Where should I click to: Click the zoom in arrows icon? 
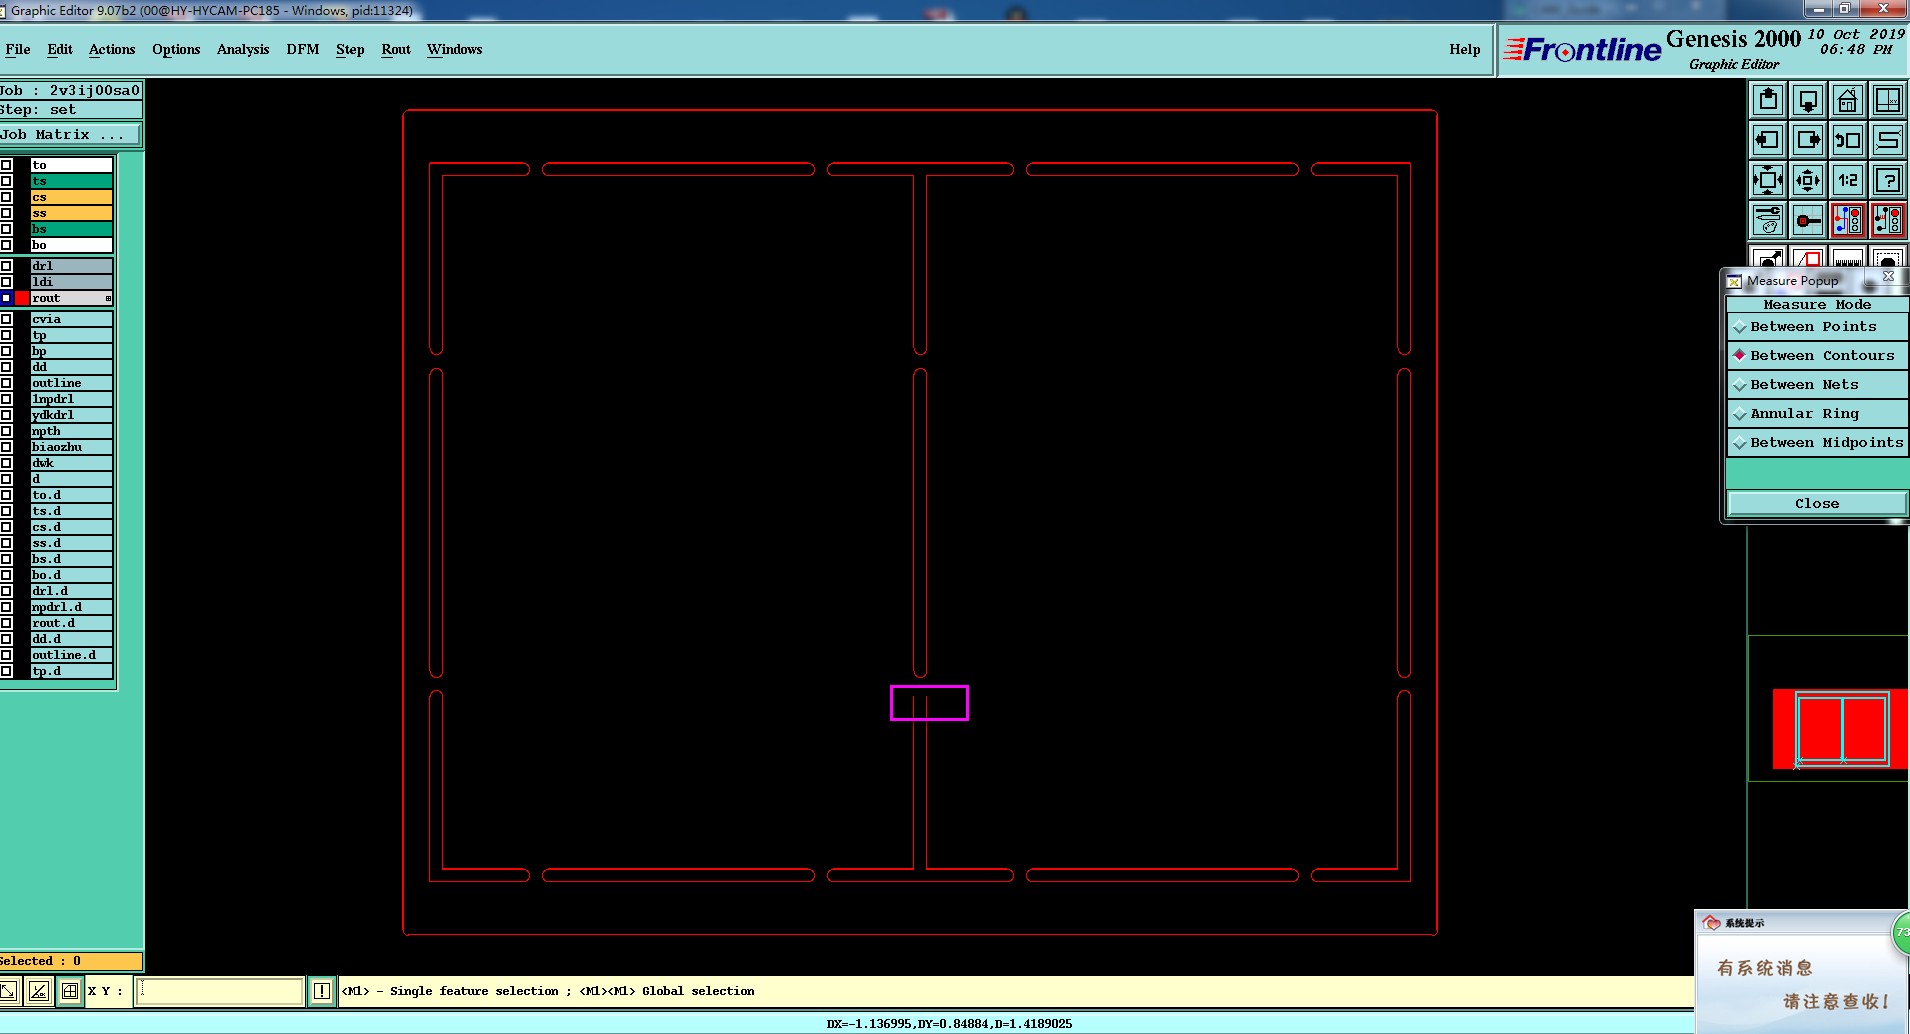1768,180
